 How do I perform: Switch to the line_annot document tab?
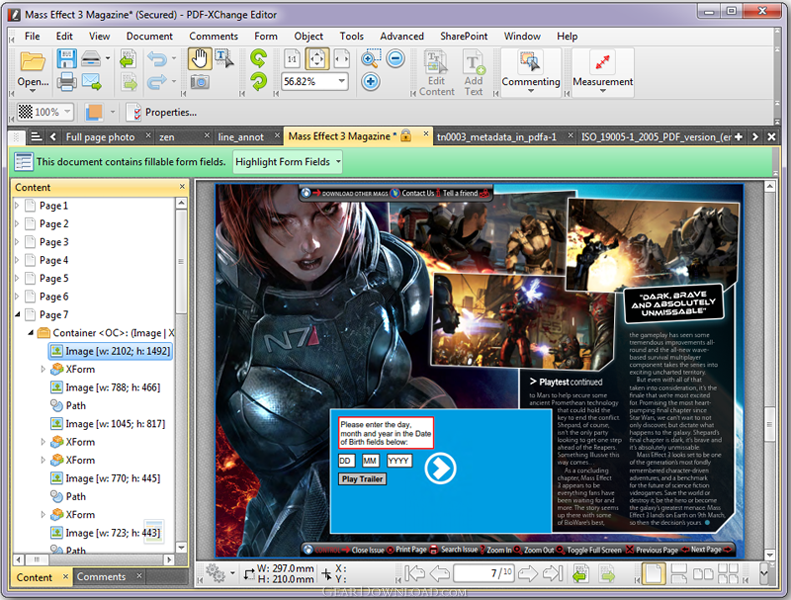pyautogui.click(x=240, y=137)
